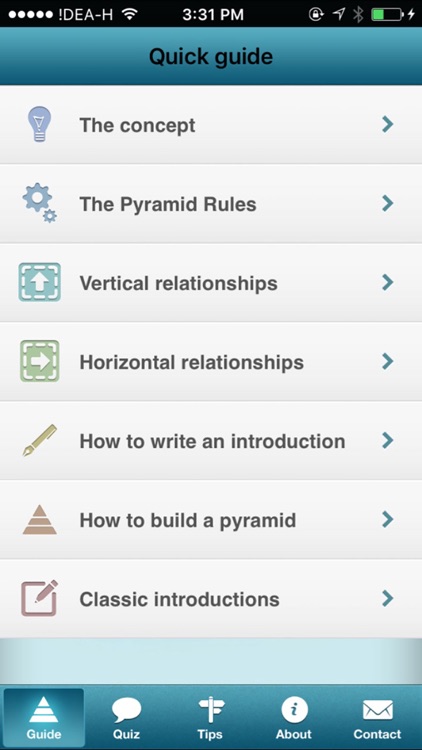
Task: Open How to write an introduction
Action: click(x=211, y=441)
